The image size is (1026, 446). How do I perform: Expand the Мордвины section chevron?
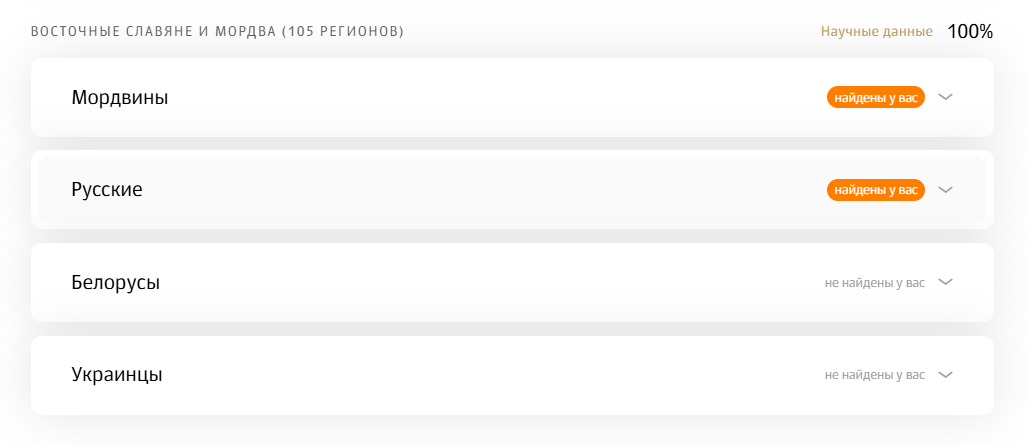click(946, 97)
